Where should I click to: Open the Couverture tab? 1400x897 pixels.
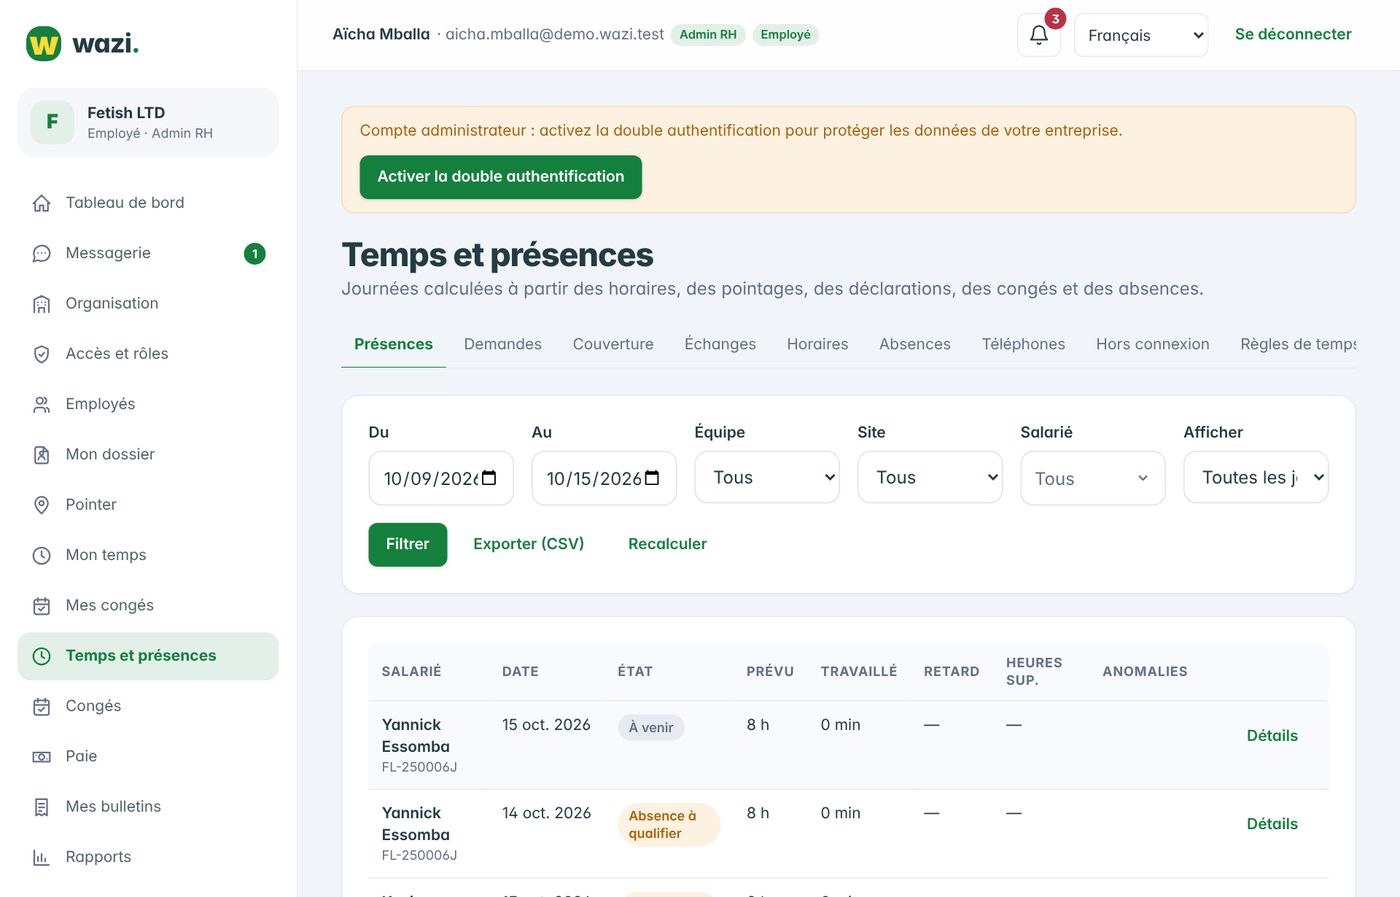click(x=613, y=344)
